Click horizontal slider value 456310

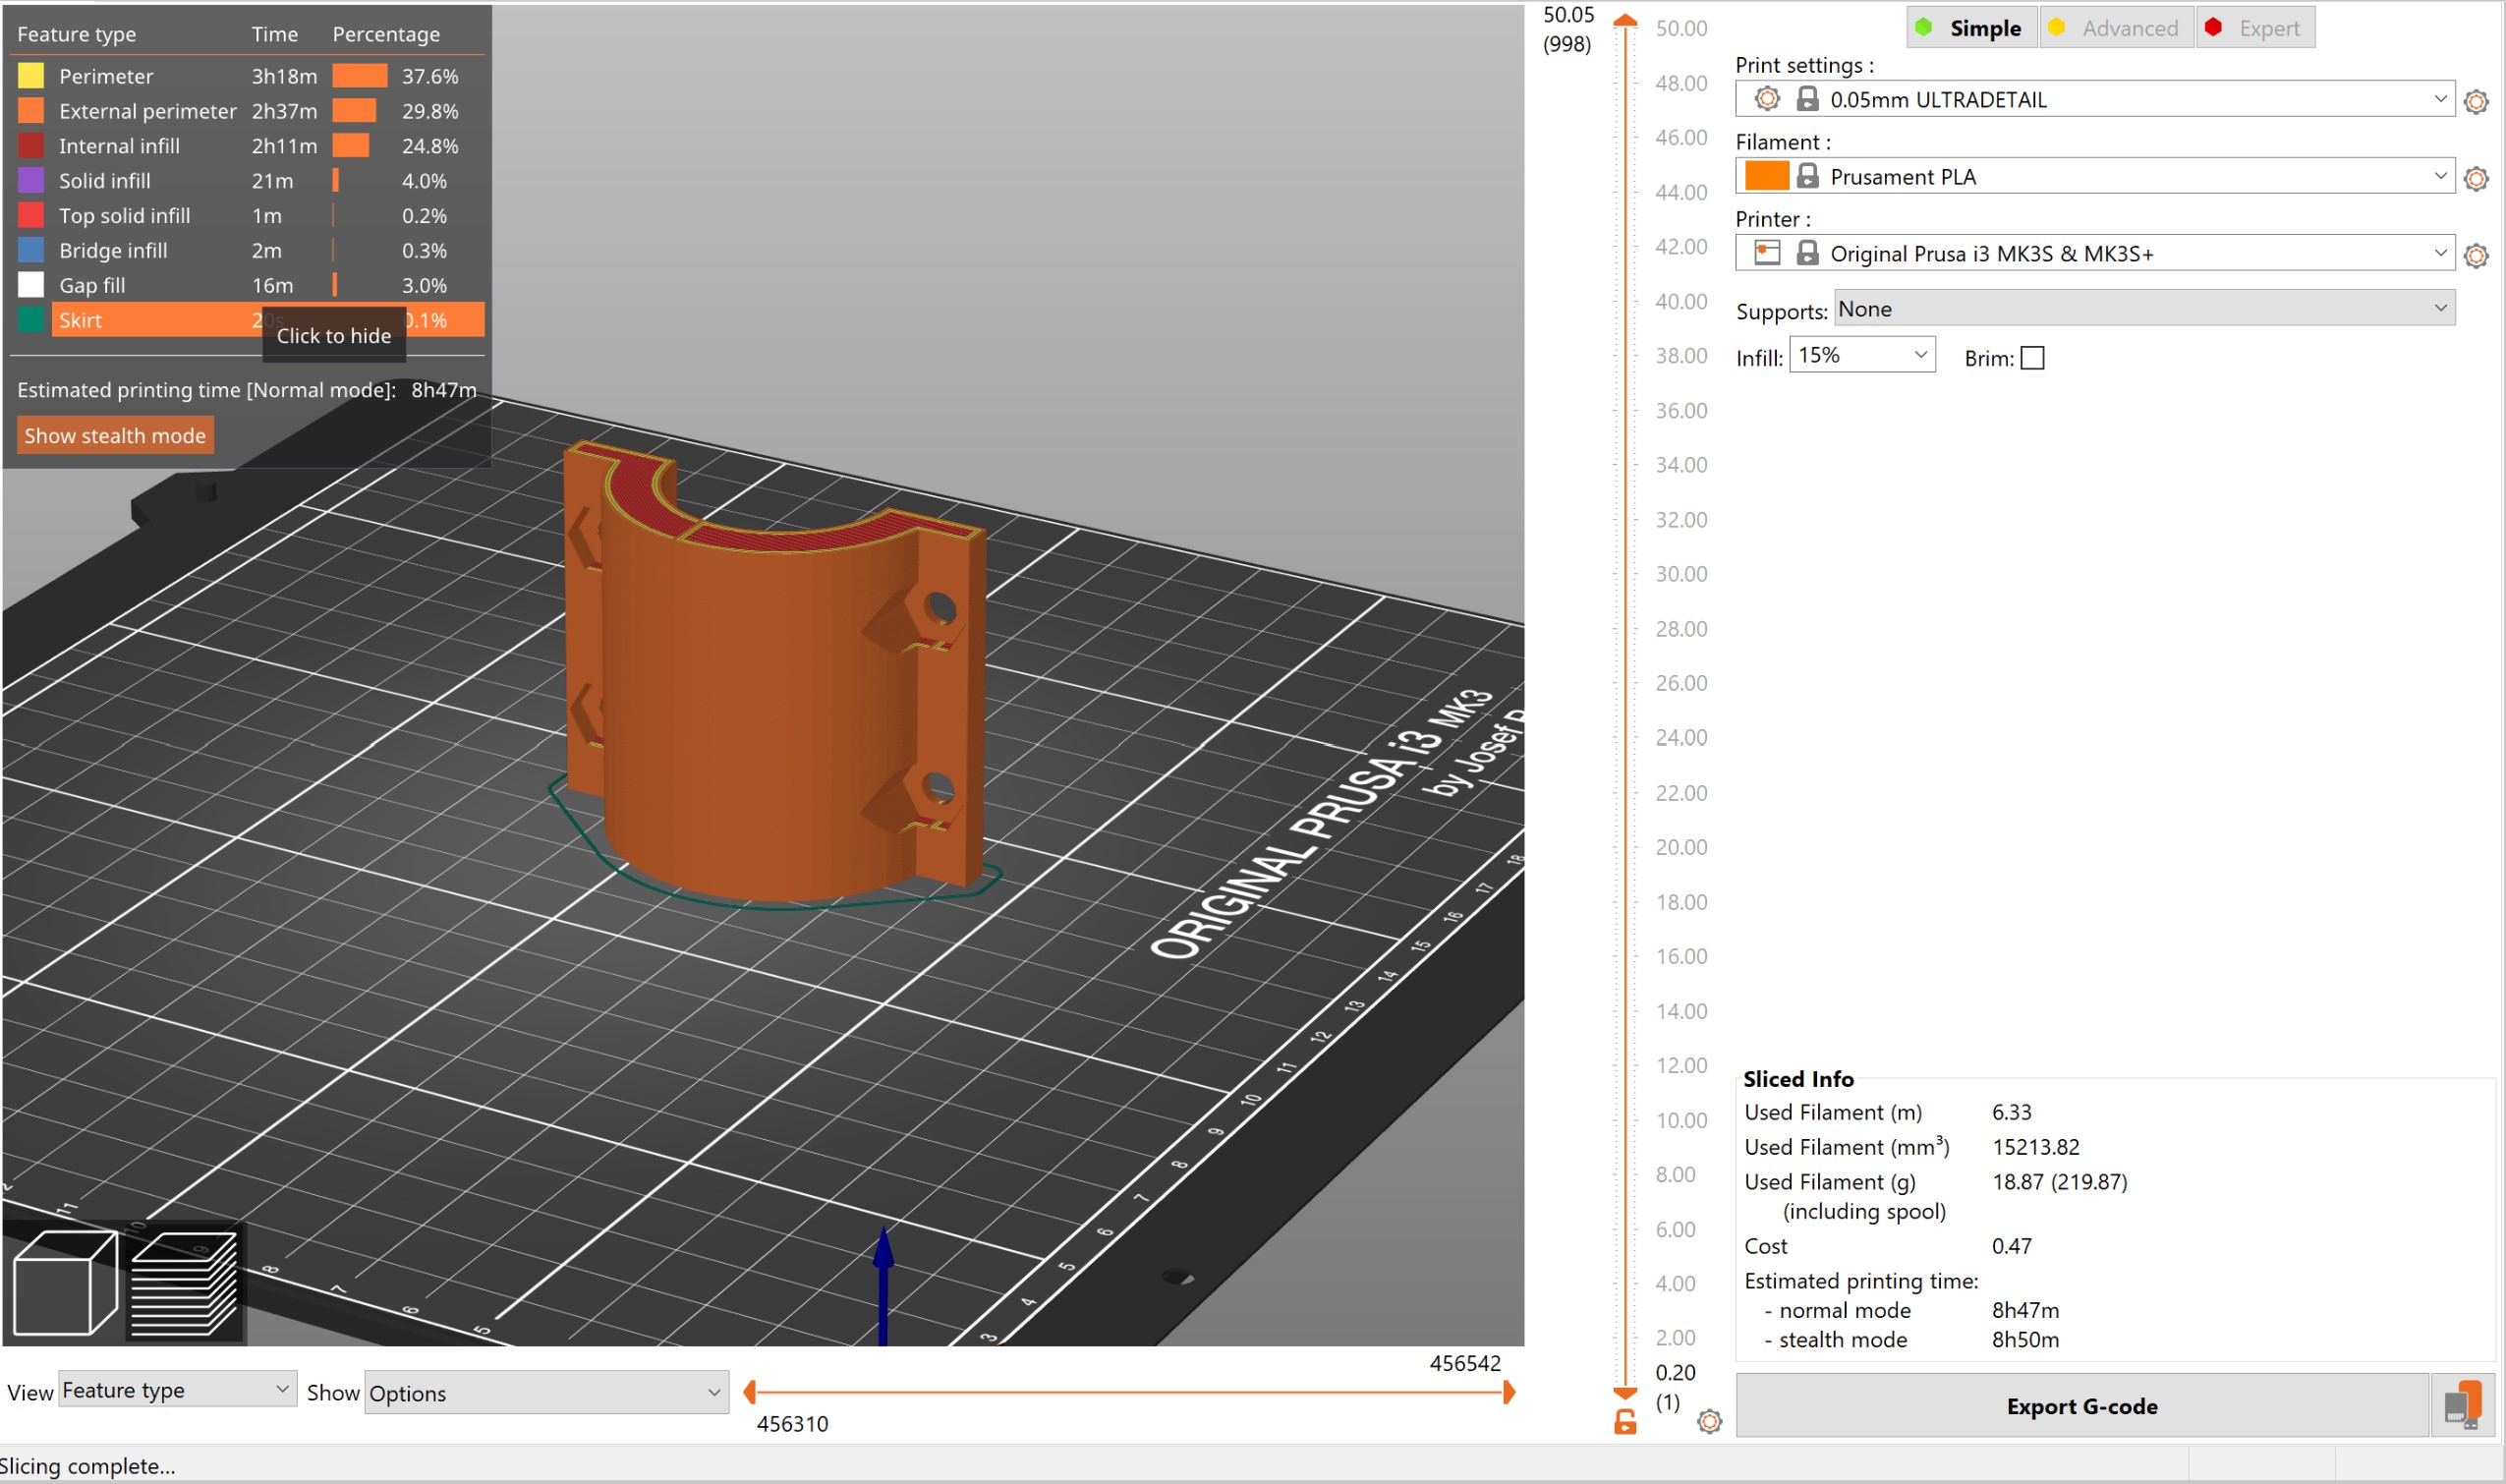click(x=792, y=1424)
